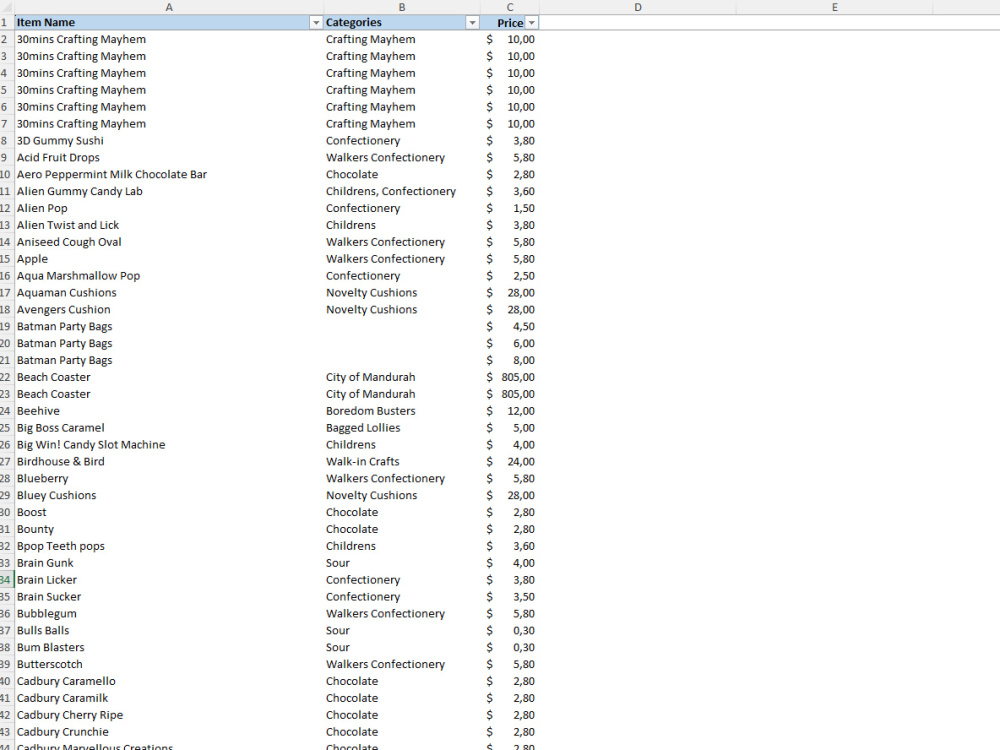This screenshot has width=1000, height=750.
Task: Select the 'Bum Blasters' cell
Action: pyautogui.click(x=169, y=647)
